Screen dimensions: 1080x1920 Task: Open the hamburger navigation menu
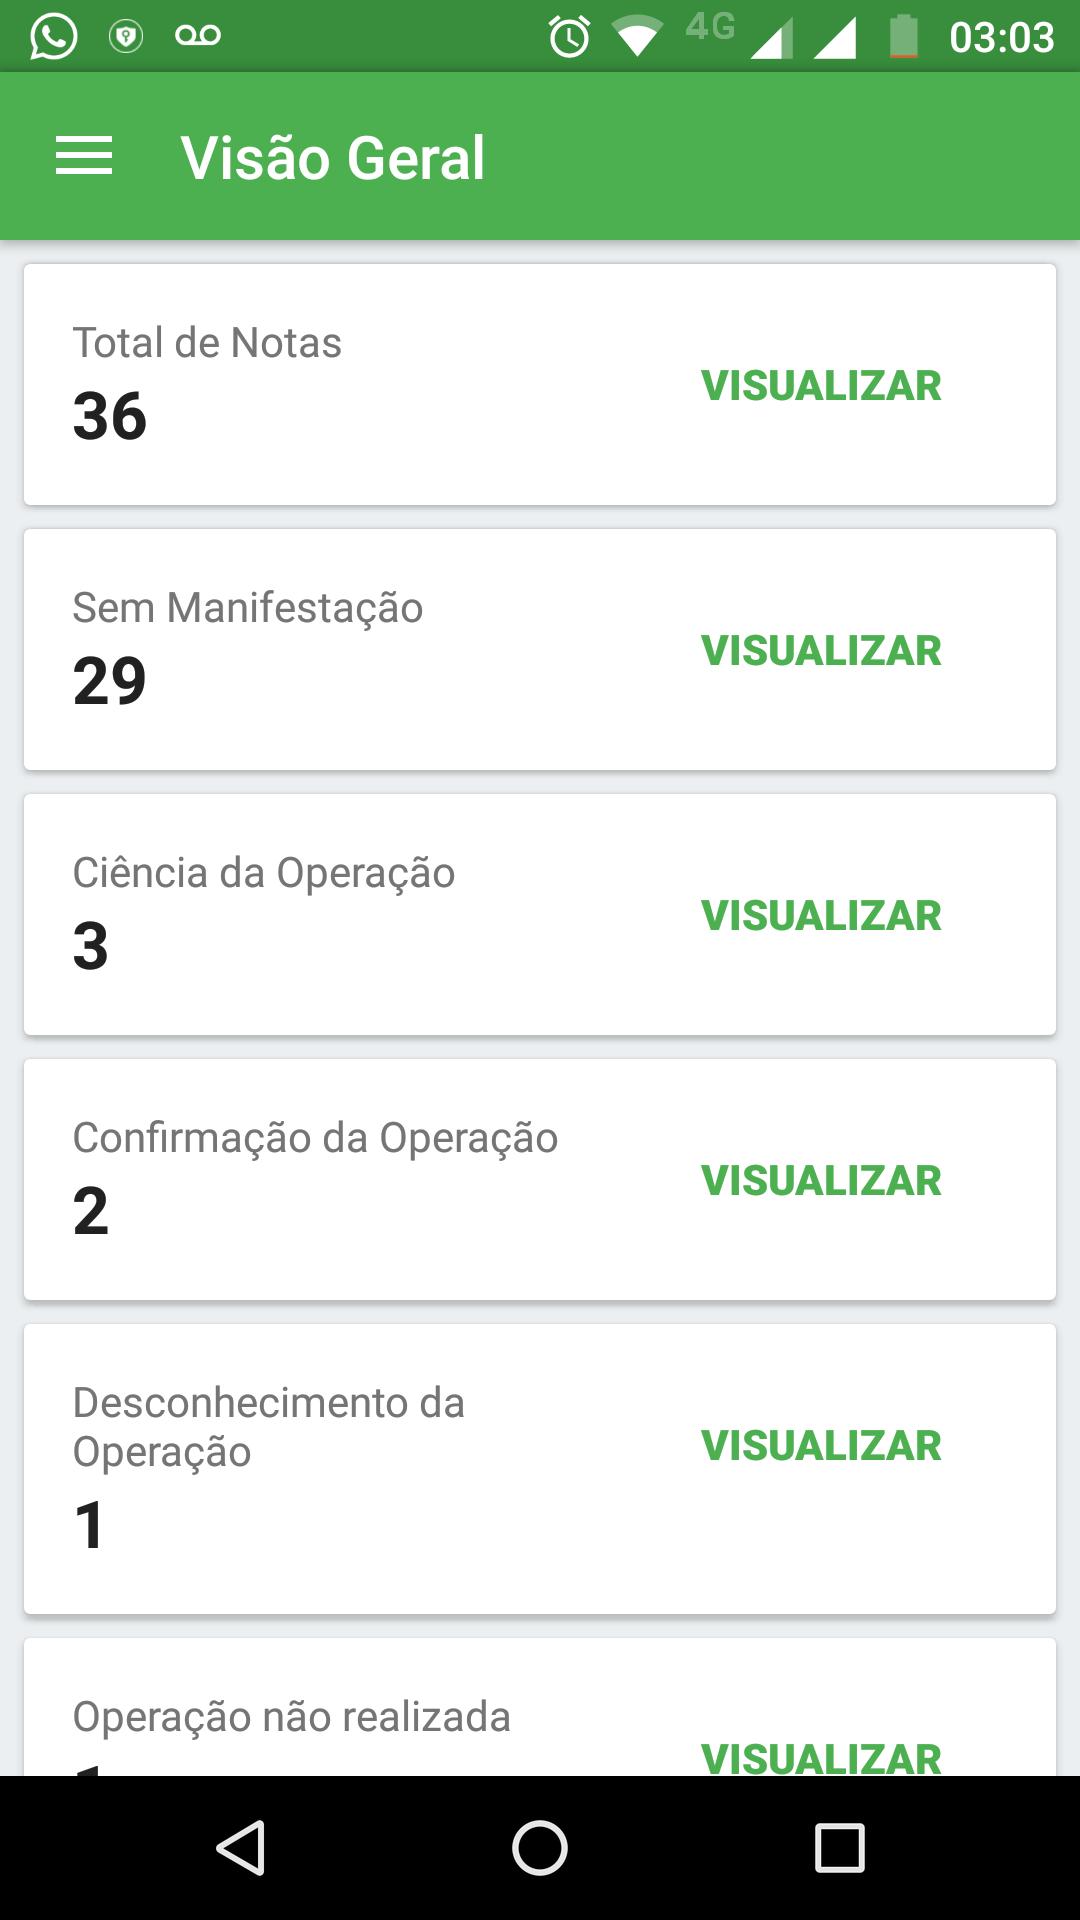coord(84,157)
